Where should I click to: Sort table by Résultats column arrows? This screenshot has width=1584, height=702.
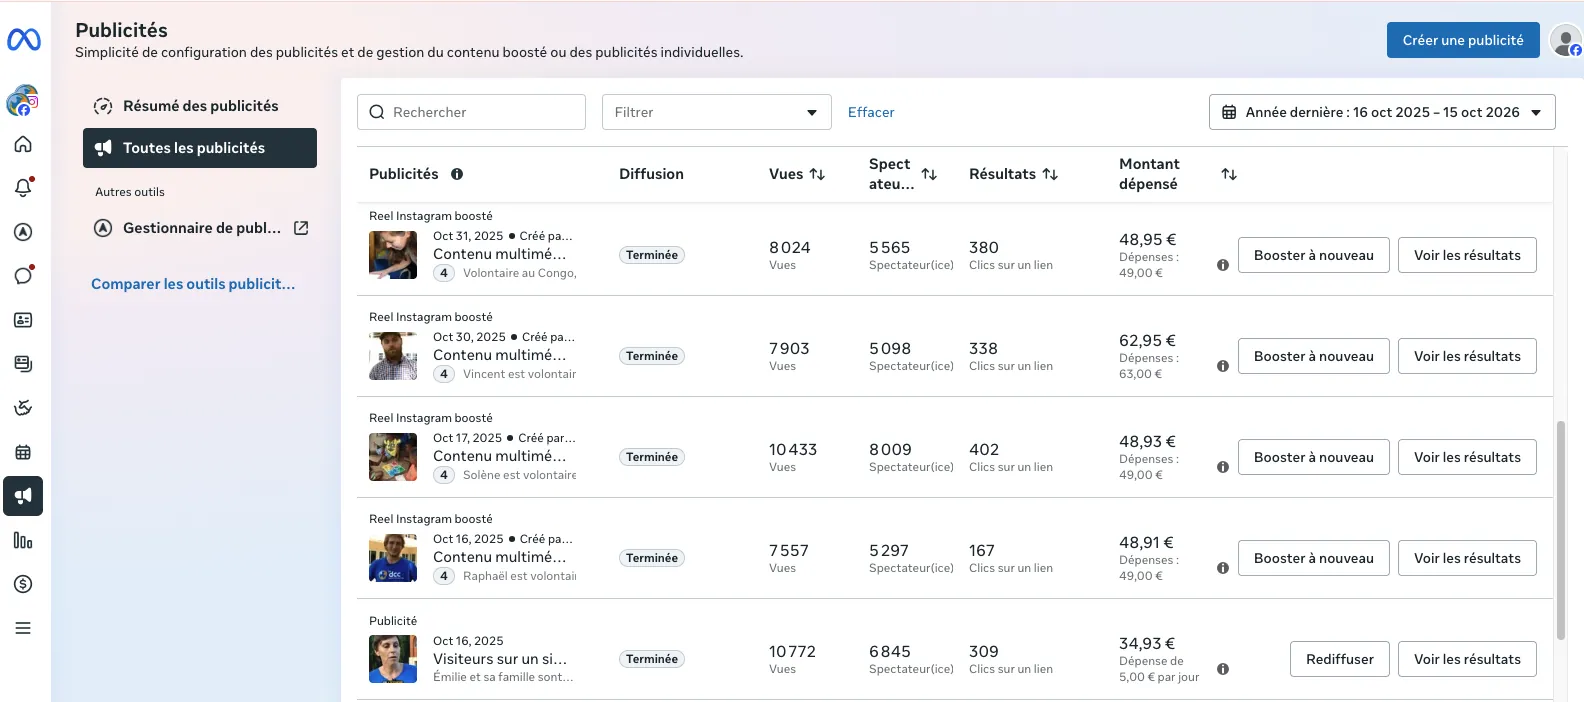[x=1050, y=174]
